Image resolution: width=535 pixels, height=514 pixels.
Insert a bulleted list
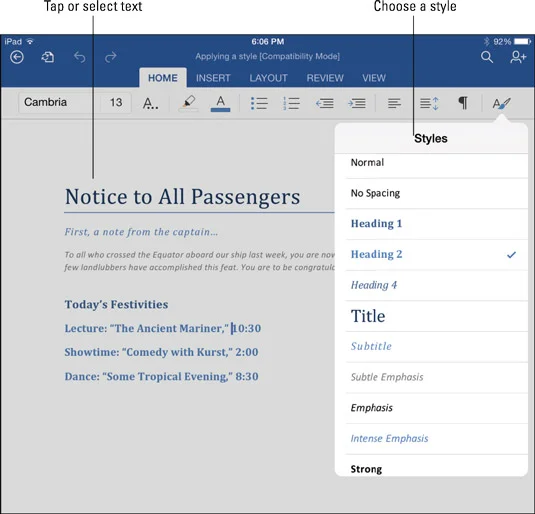pyautogui.click(x=259, y=103)
